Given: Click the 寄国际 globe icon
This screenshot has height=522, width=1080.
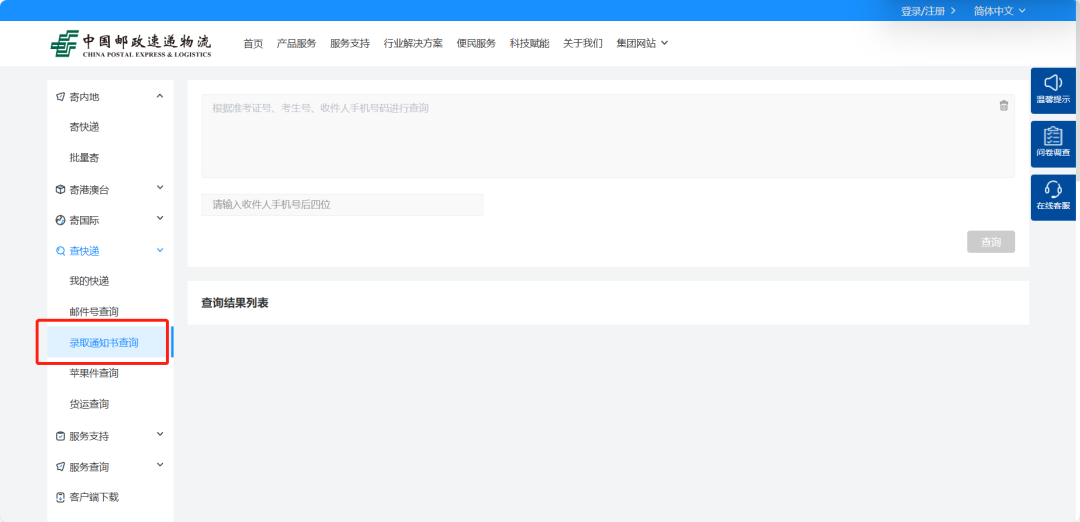Looking at the screenshot, I should coord(60,220).
